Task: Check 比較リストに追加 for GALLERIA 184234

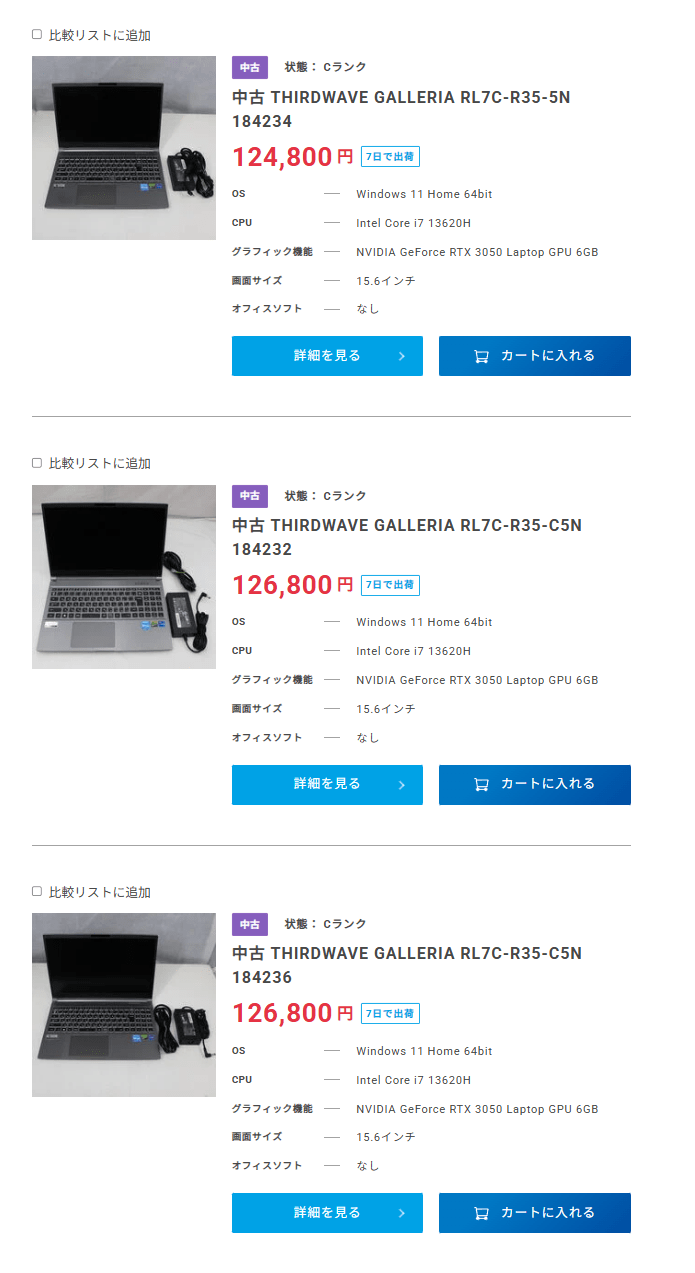Action: click(x=37, y=34)
